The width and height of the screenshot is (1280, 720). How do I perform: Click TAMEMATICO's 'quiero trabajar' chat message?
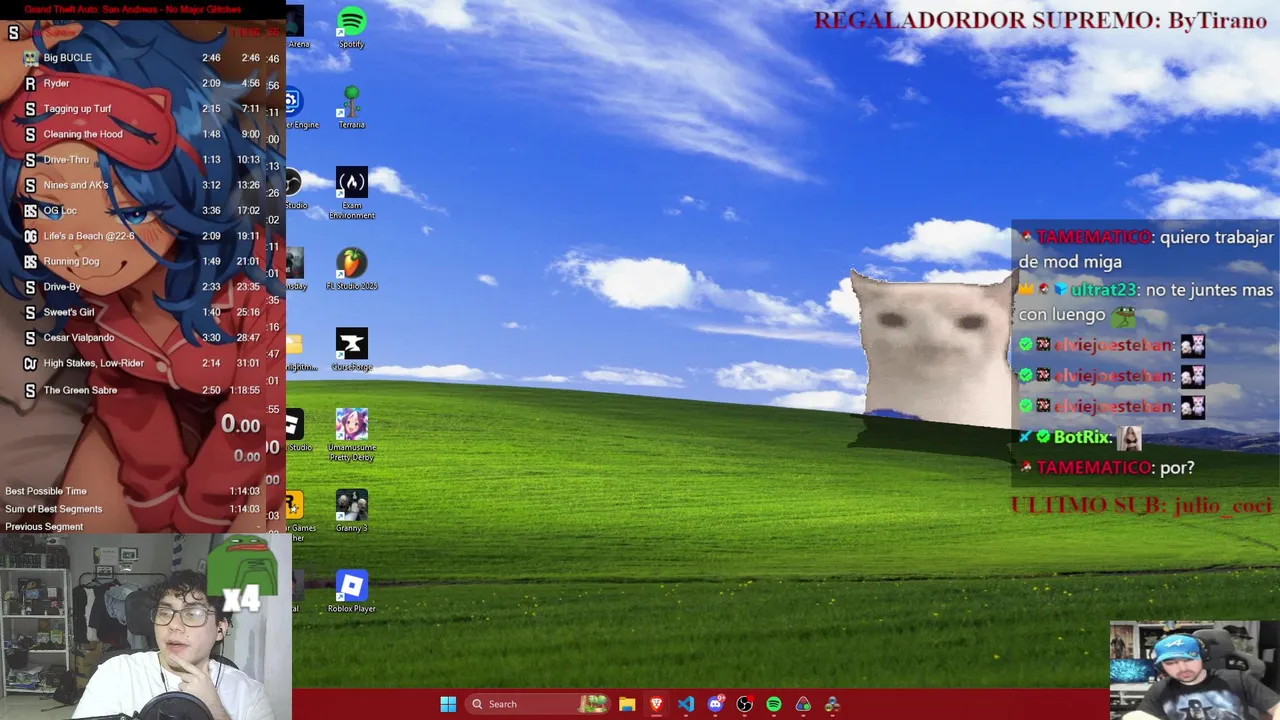(1147, 249)
